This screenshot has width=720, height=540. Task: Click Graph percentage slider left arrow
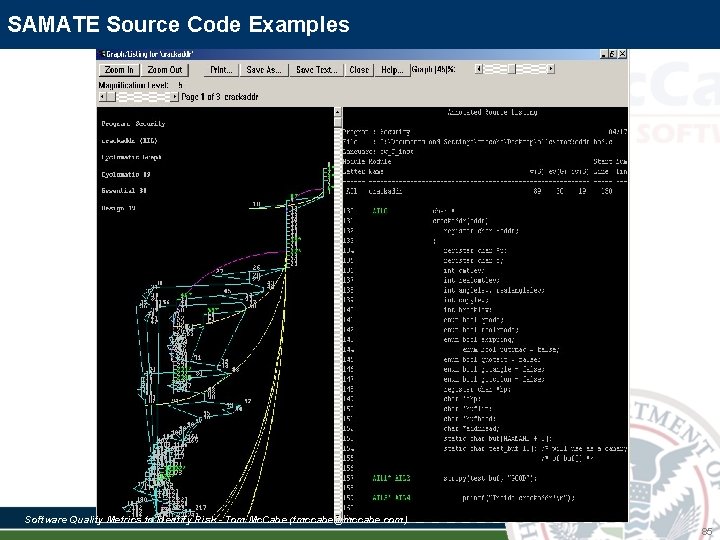[x=479, y=69]
